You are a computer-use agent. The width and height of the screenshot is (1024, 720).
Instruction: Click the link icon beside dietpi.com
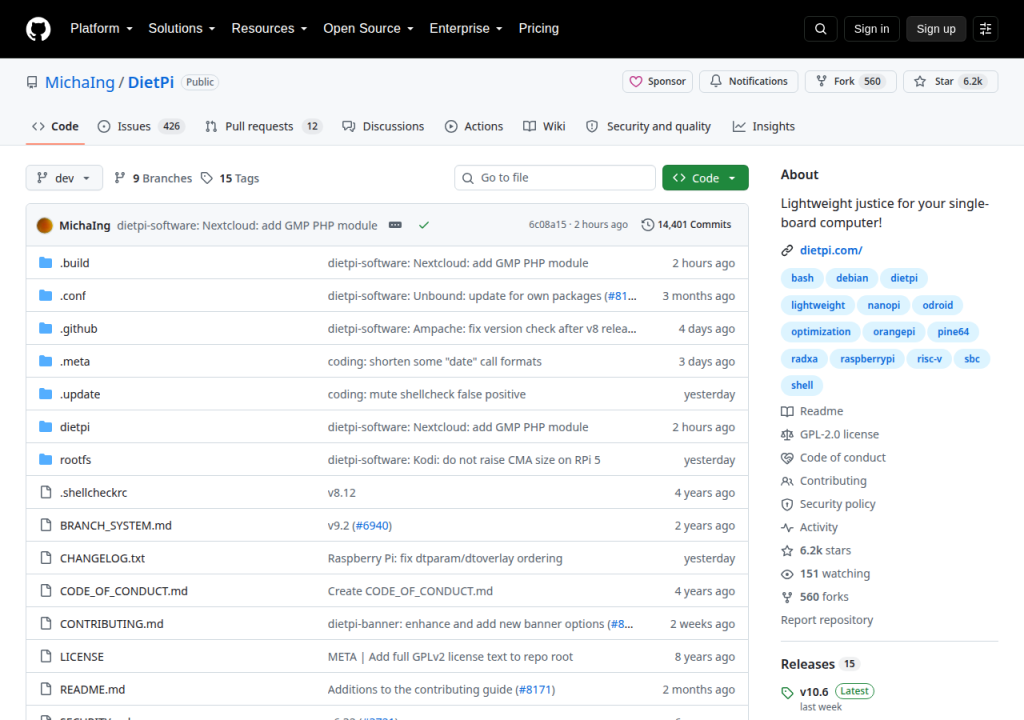[x=787, y=250]
